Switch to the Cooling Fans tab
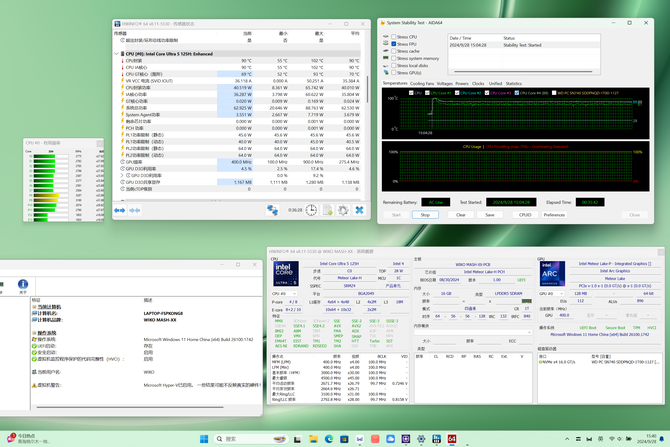 click(423, 83)
